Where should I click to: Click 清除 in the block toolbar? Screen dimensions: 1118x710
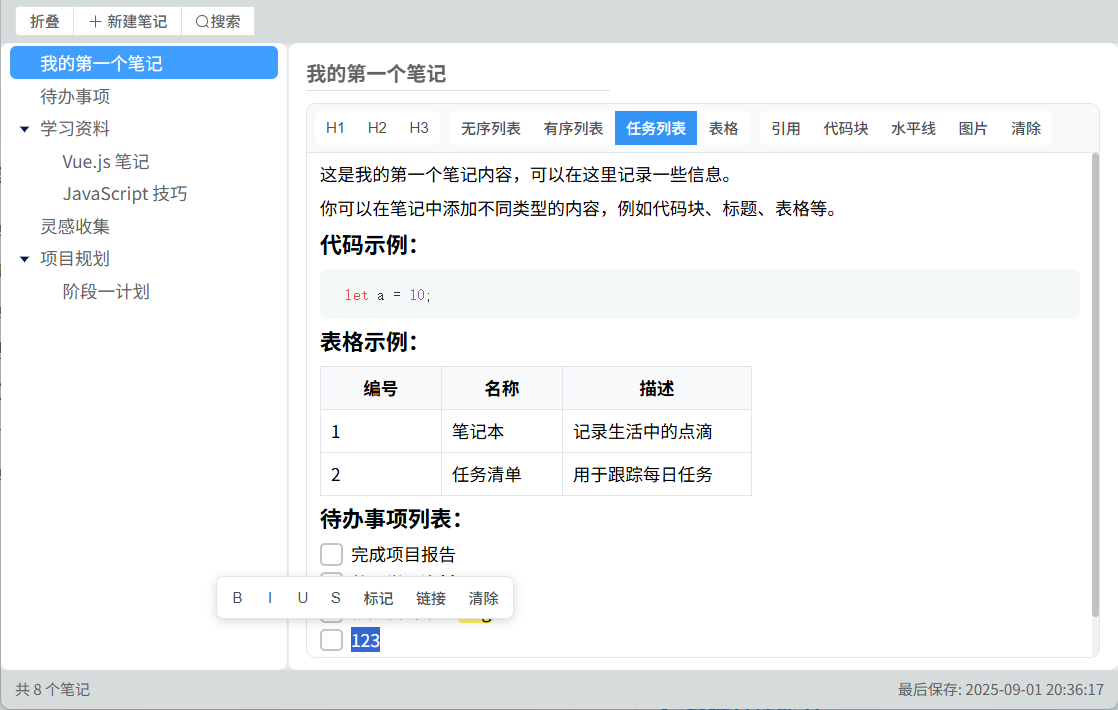pos(1026,128)
